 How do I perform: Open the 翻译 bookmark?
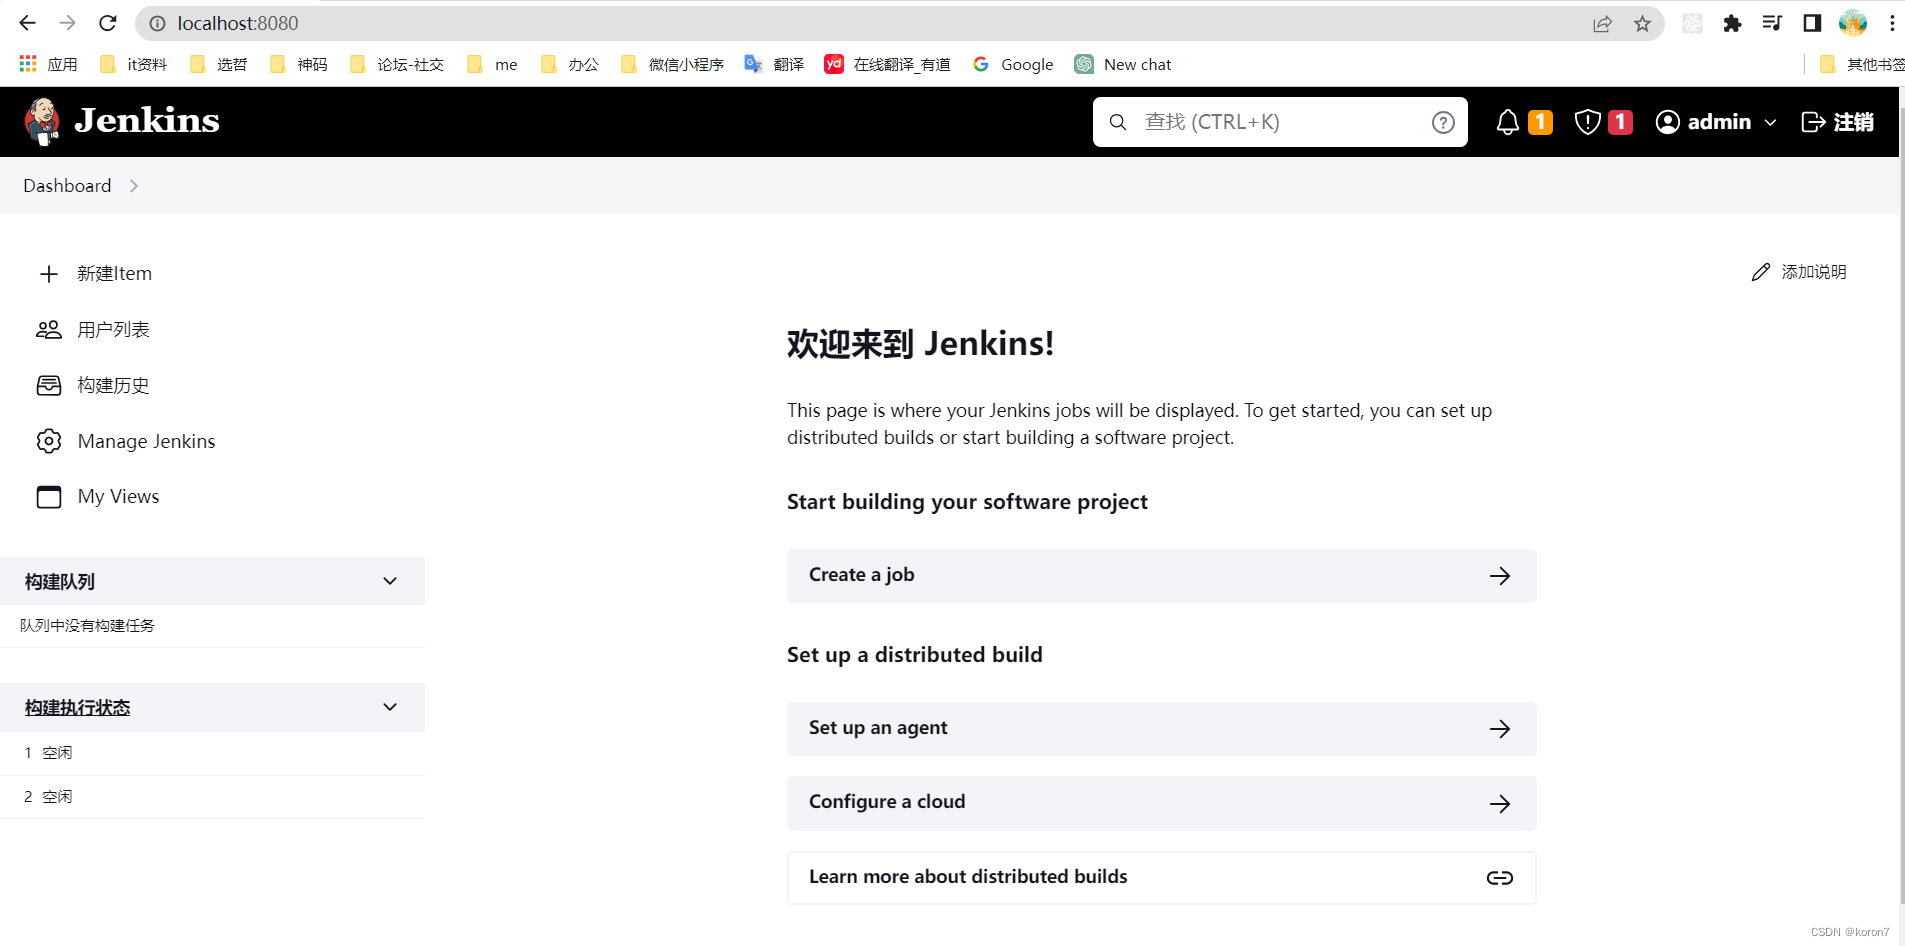click(x=775, y=65)
